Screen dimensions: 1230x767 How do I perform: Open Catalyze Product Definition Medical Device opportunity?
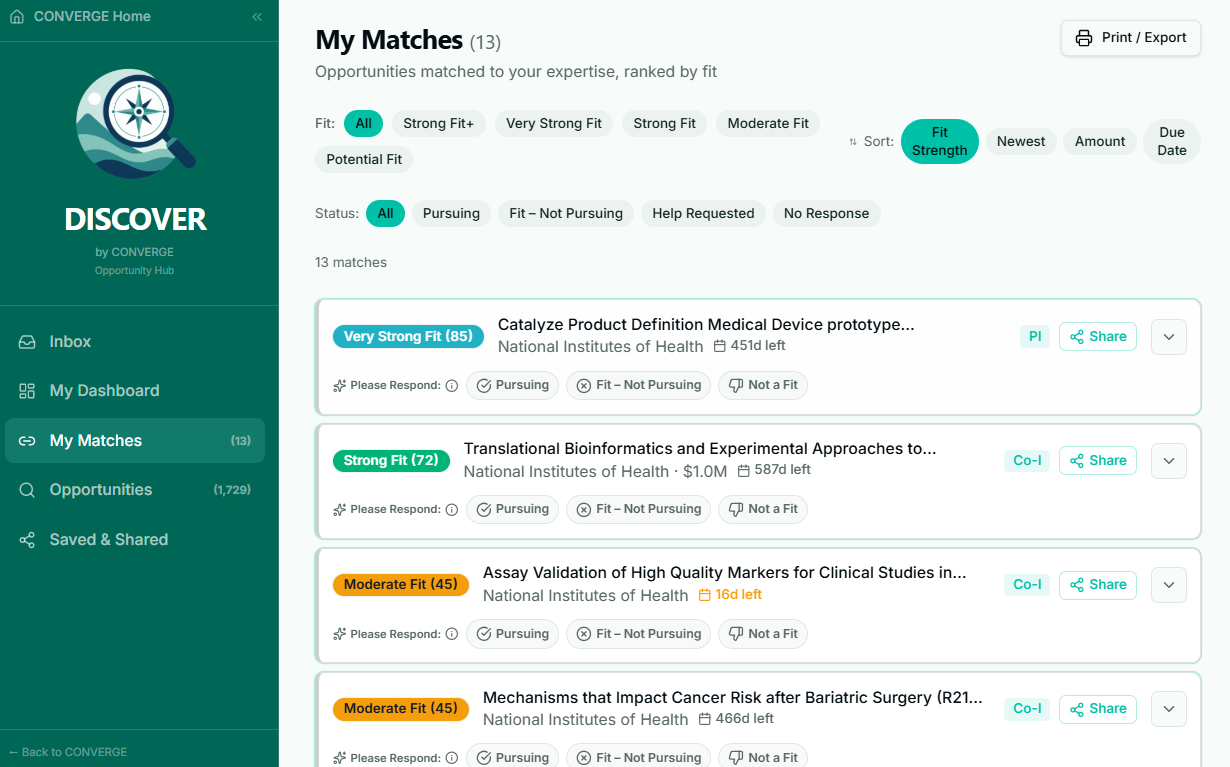click(x=706, y=325)
